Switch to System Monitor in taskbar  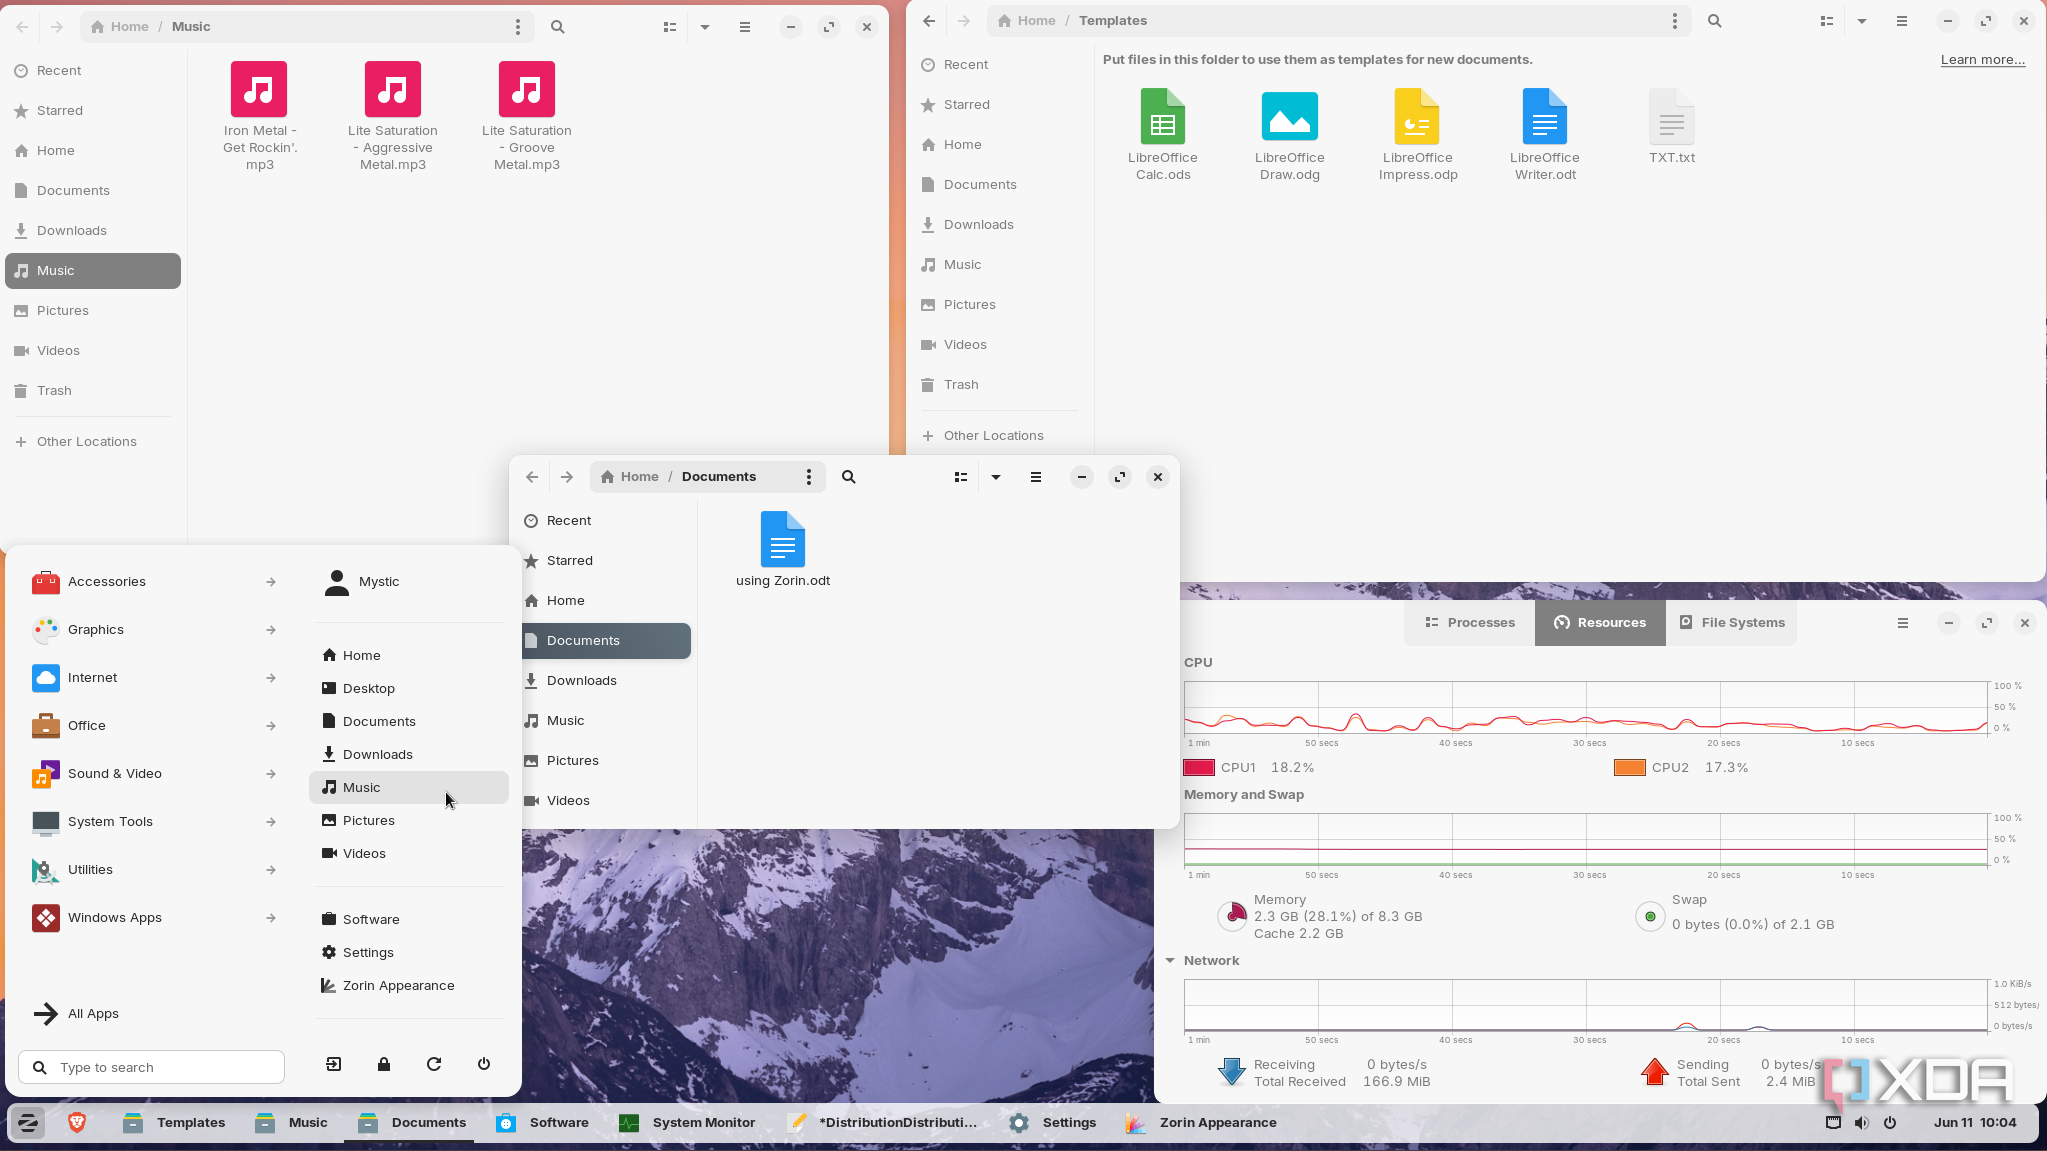click(687, 1122)
